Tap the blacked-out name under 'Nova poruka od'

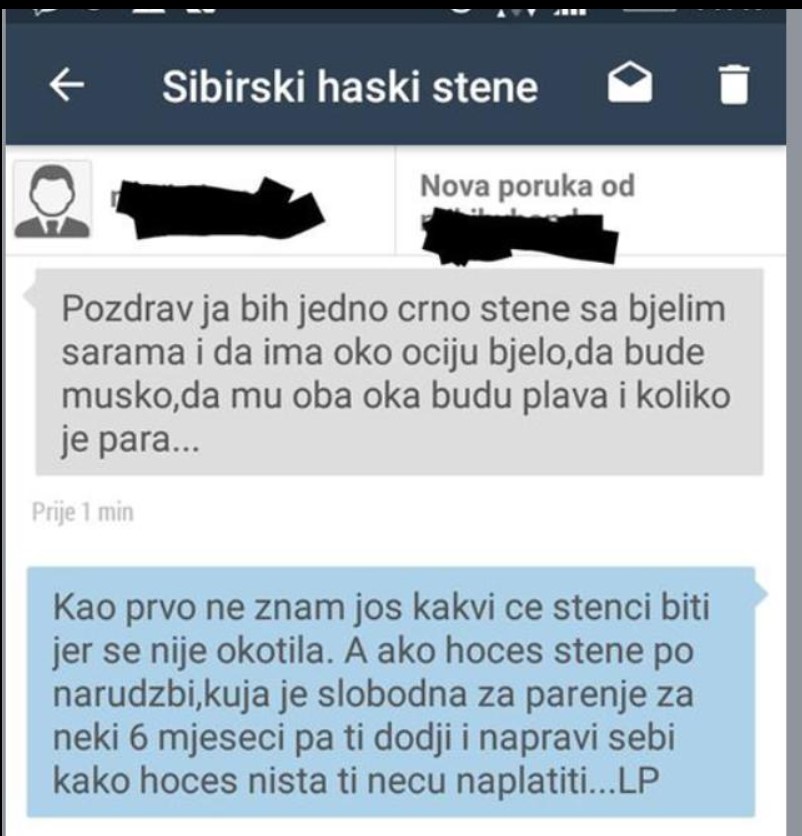(520, 236)
